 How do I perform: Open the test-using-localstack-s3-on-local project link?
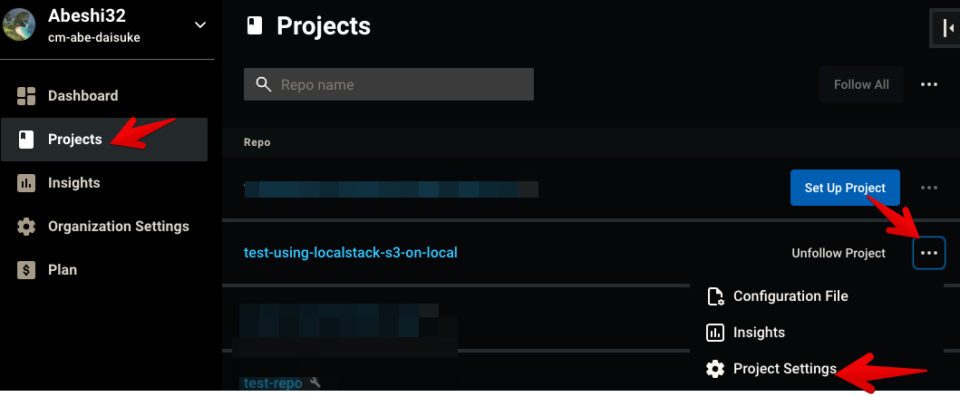coord(350,252)
